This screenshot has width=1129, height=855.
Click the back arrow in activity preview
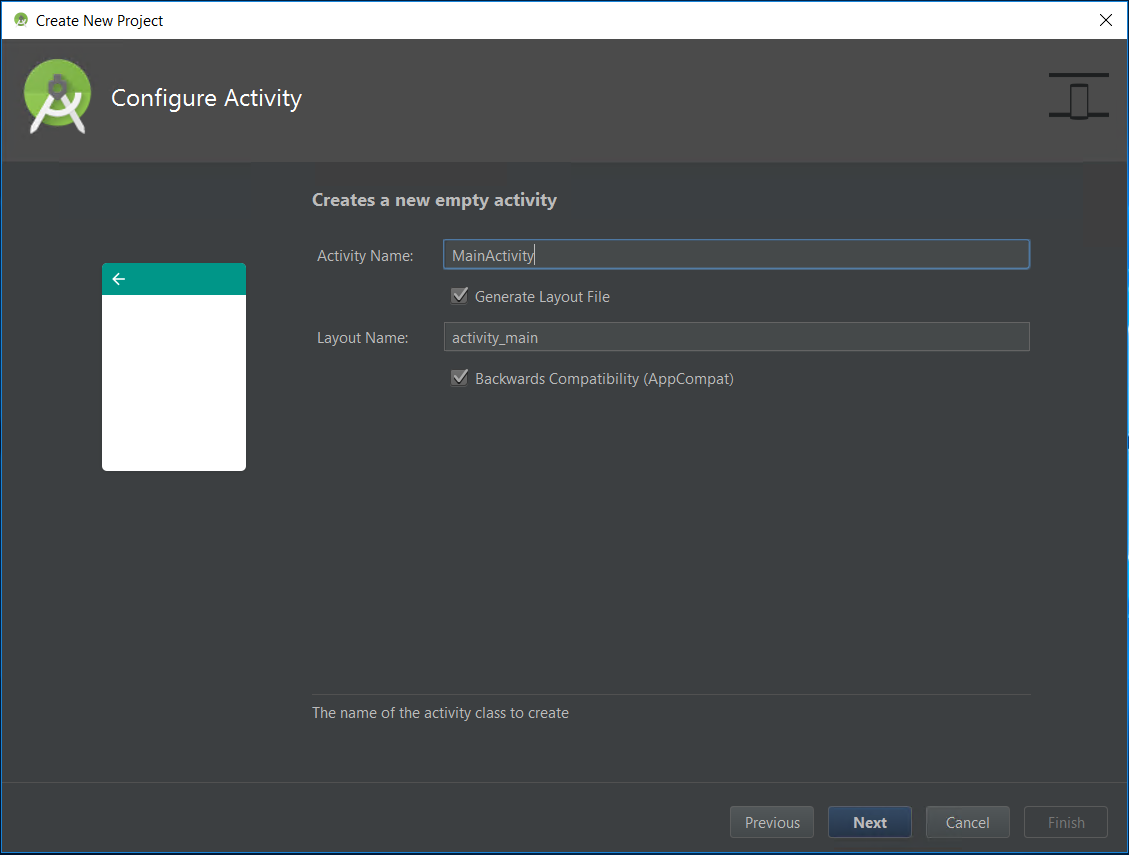click(119, 279)
